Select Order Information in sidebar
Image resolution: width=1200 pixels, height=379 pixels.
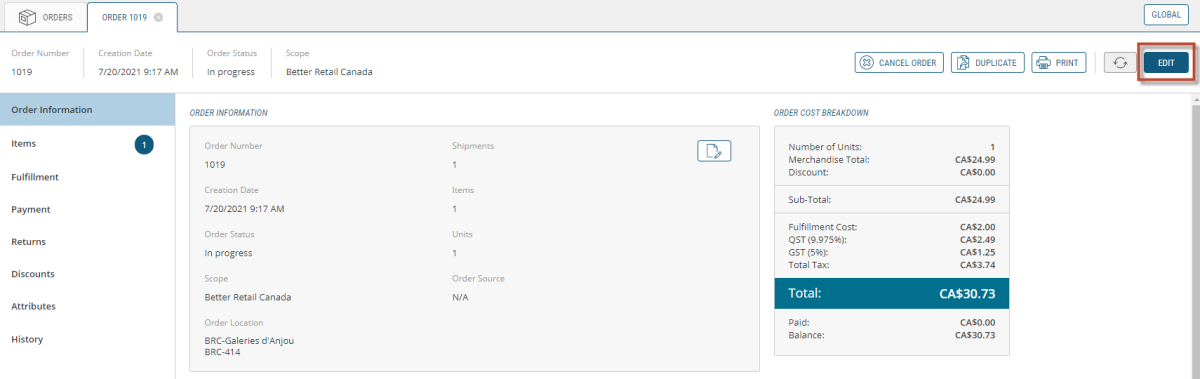coord(87,110)
